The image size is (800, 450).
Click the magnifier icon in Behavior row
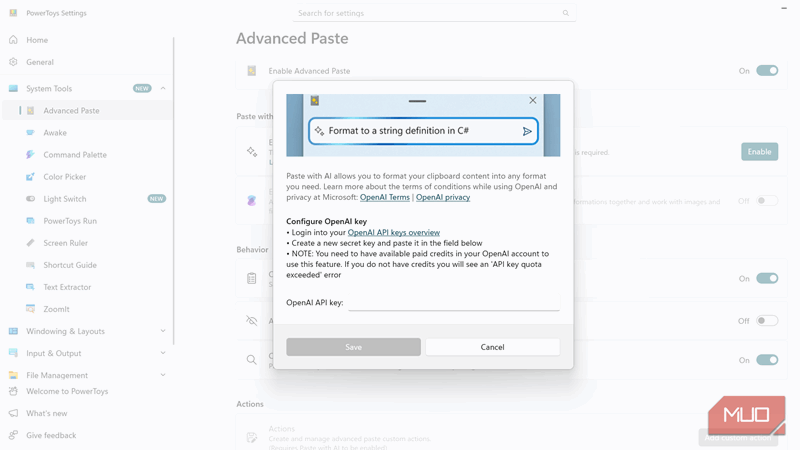[x=252, y=360]
